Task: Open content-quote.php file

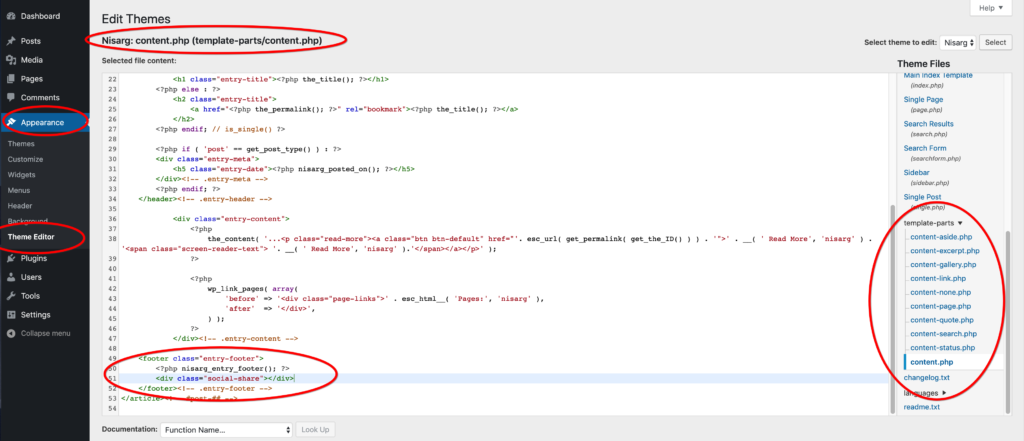Action: pyautogui.click(x=942, y=320)
